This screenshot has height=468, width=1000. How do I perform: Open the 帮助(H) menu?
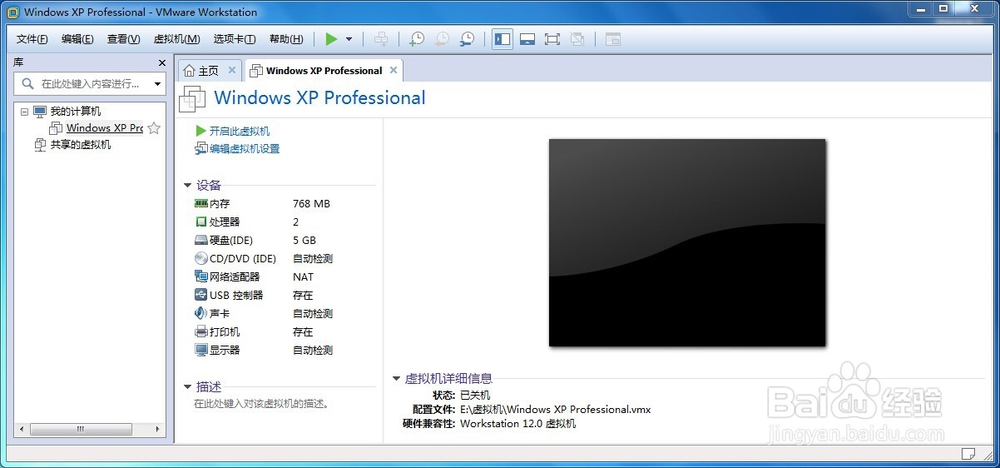click(286, 40)
